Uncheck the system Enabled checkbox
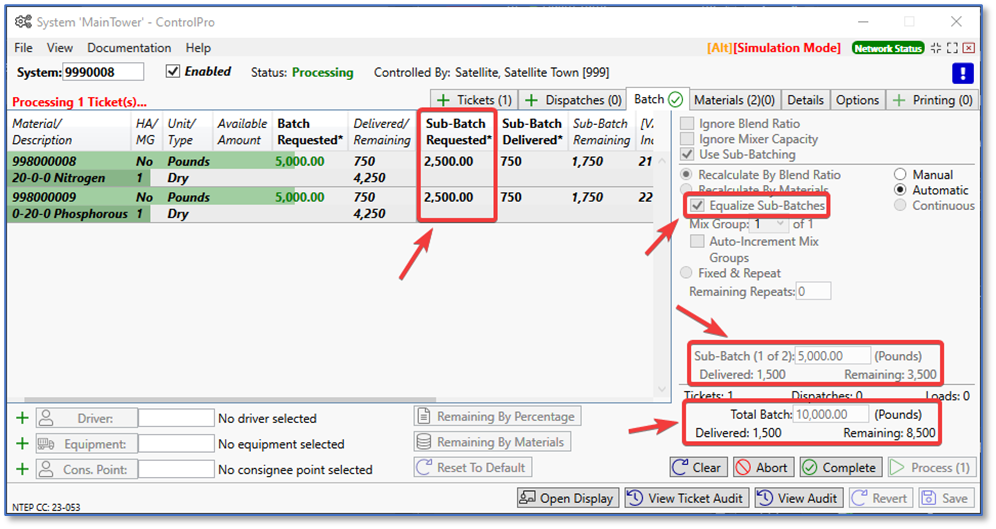The width and height of the screenshot is (996, 529). coord(173,72)
